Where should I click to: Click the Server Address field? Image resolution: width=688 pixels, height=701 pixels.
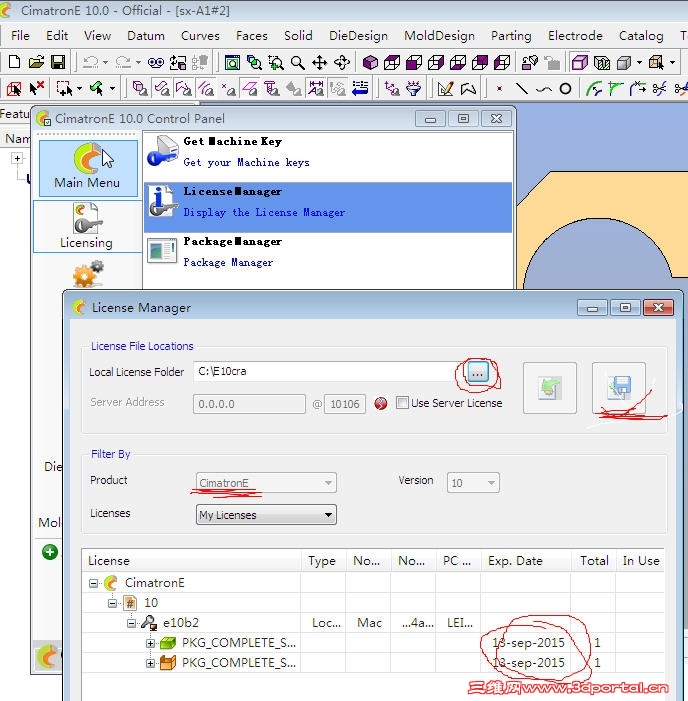pyautogui.click(x=249, y=404)
